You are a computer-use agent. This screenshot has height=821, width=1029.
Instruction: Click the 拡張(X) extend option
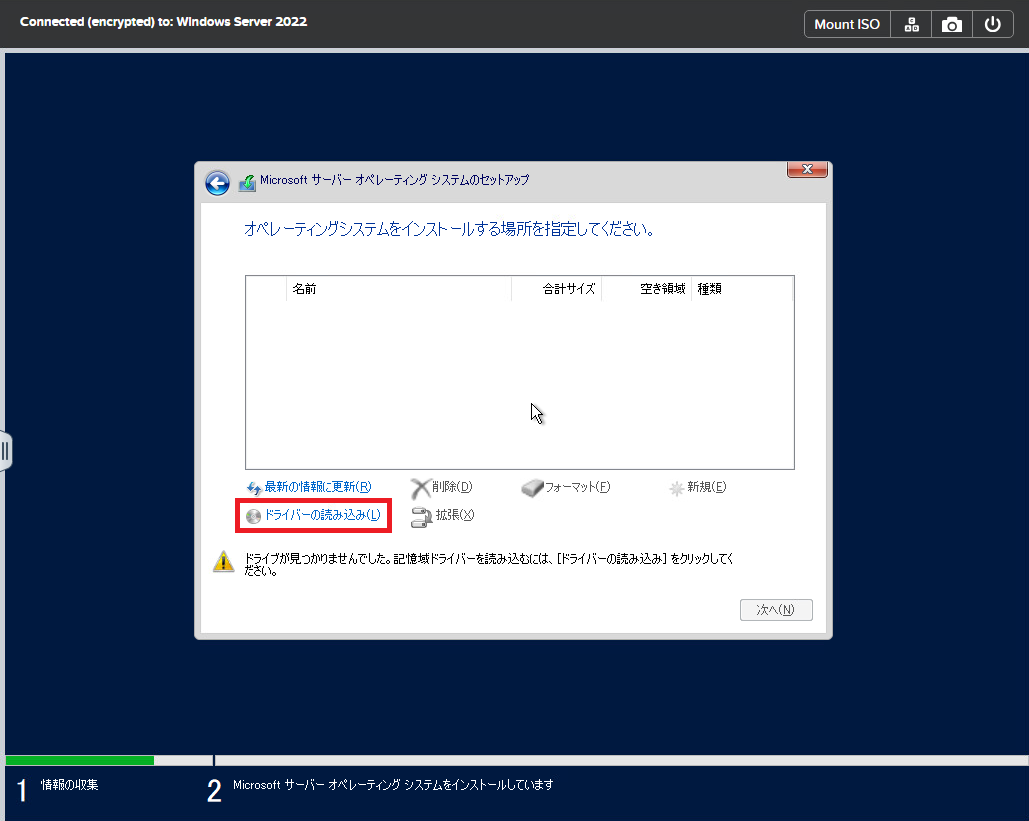tap(442, 516)
